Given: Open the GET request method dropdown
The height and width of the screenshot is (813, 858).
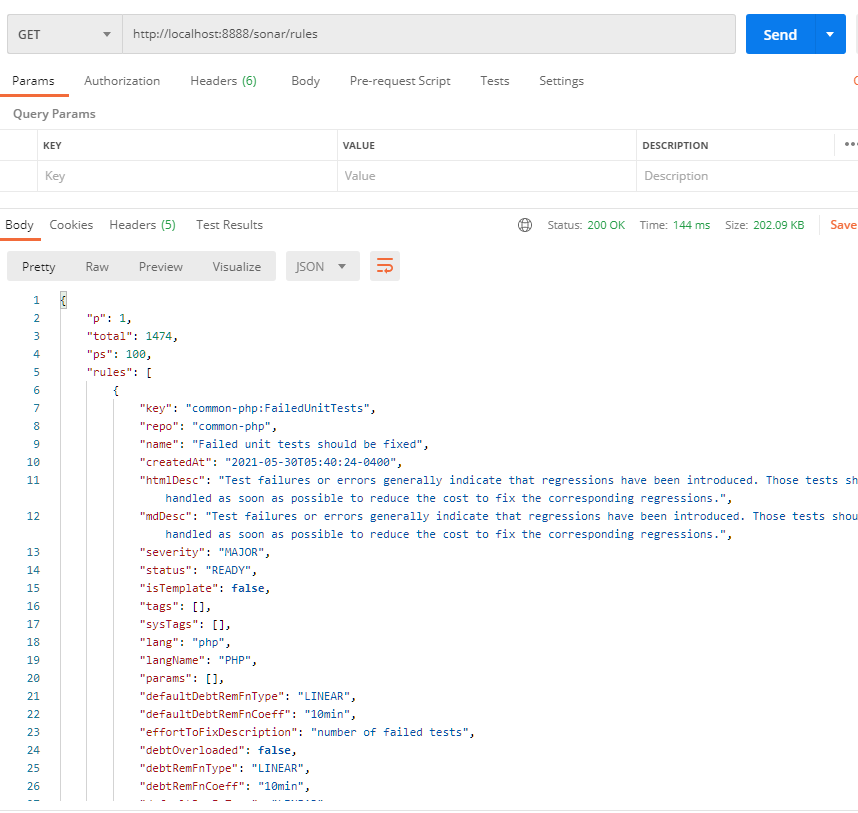Looking at the screenshot, I should 63,33.
